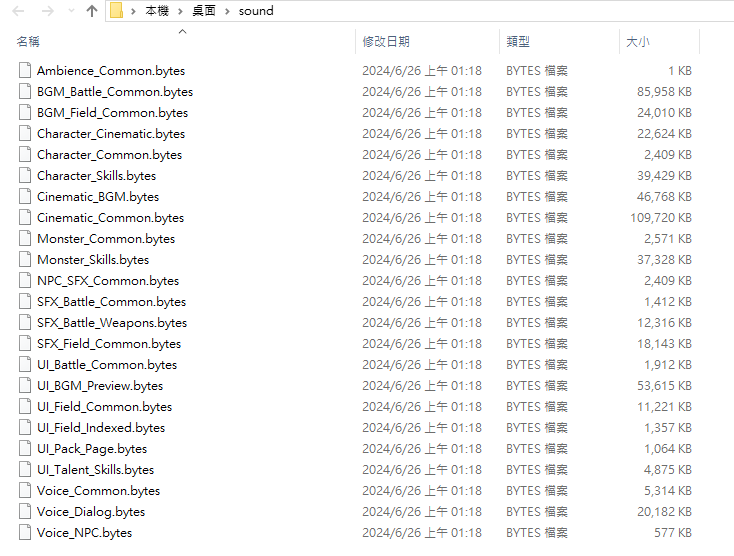The width and height of the screenshot is (734, 556).
Task: Select the Cinematic_Common.bytes file icon
Action: [x=25, y=217]
